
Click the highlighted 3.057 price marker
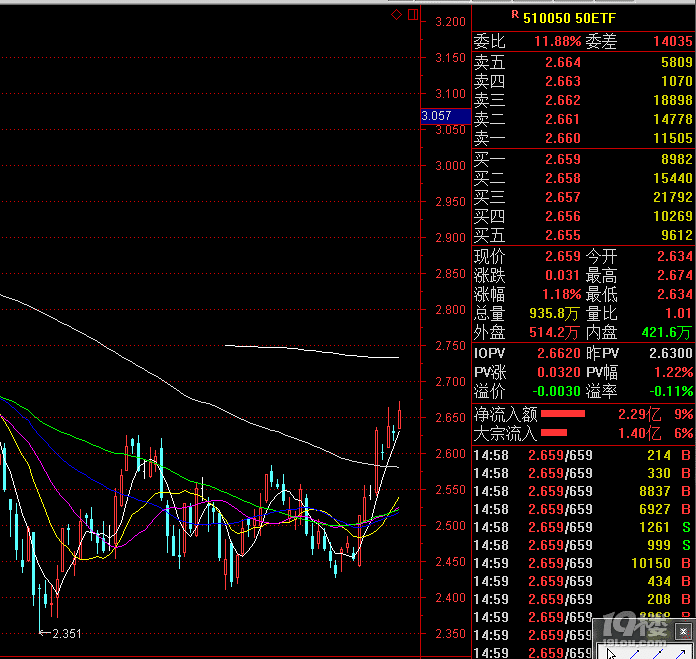click(x=446, y=116)
